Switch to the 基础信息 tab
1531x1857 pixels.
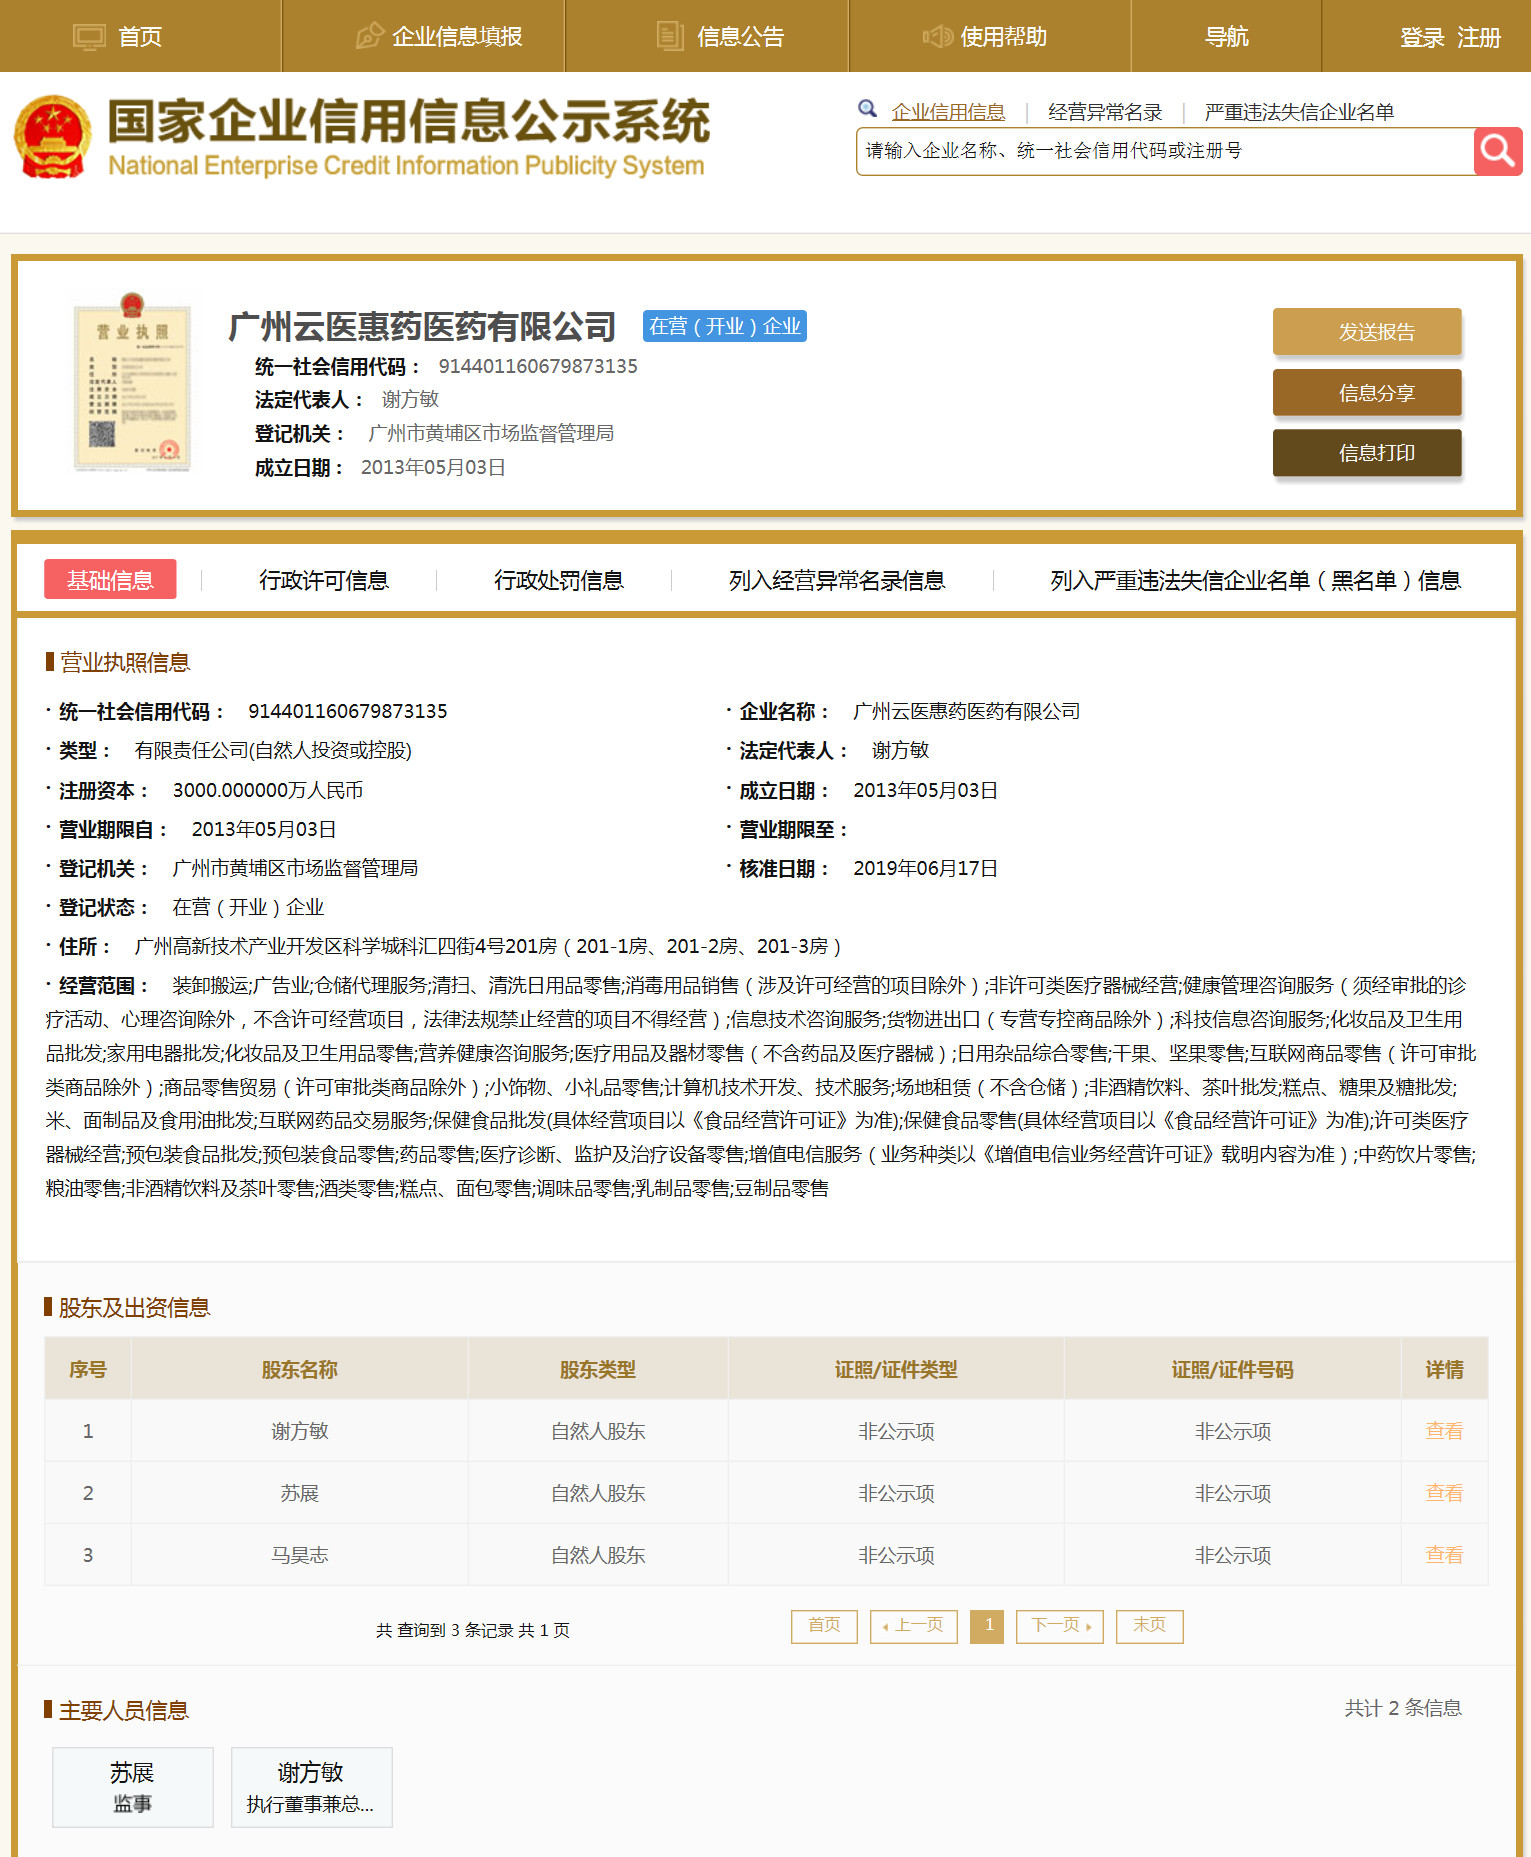coord(110,580)
